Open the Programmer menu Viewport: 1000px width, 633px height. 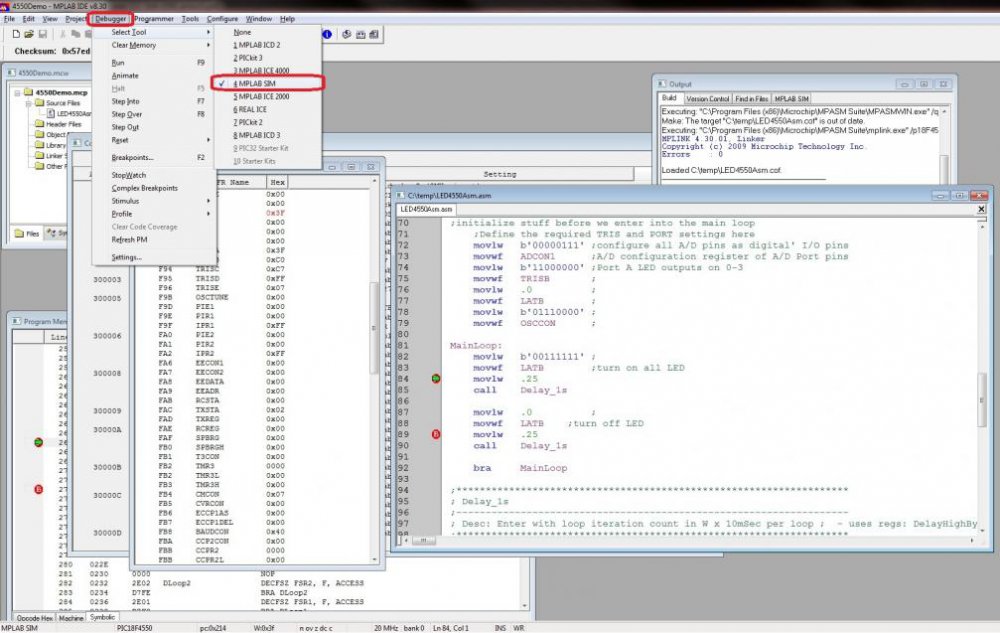pos(152,18)
